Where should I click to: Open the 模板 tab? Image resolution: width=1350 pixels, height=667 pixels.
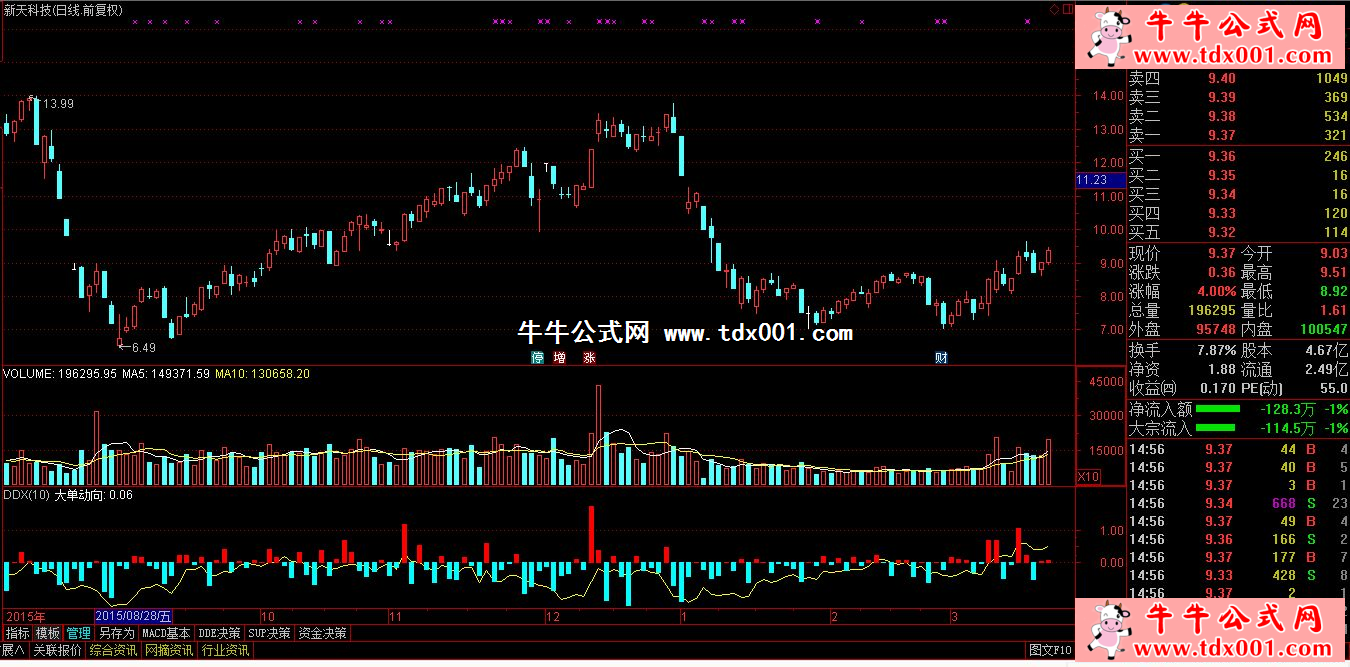click(48, 633)
